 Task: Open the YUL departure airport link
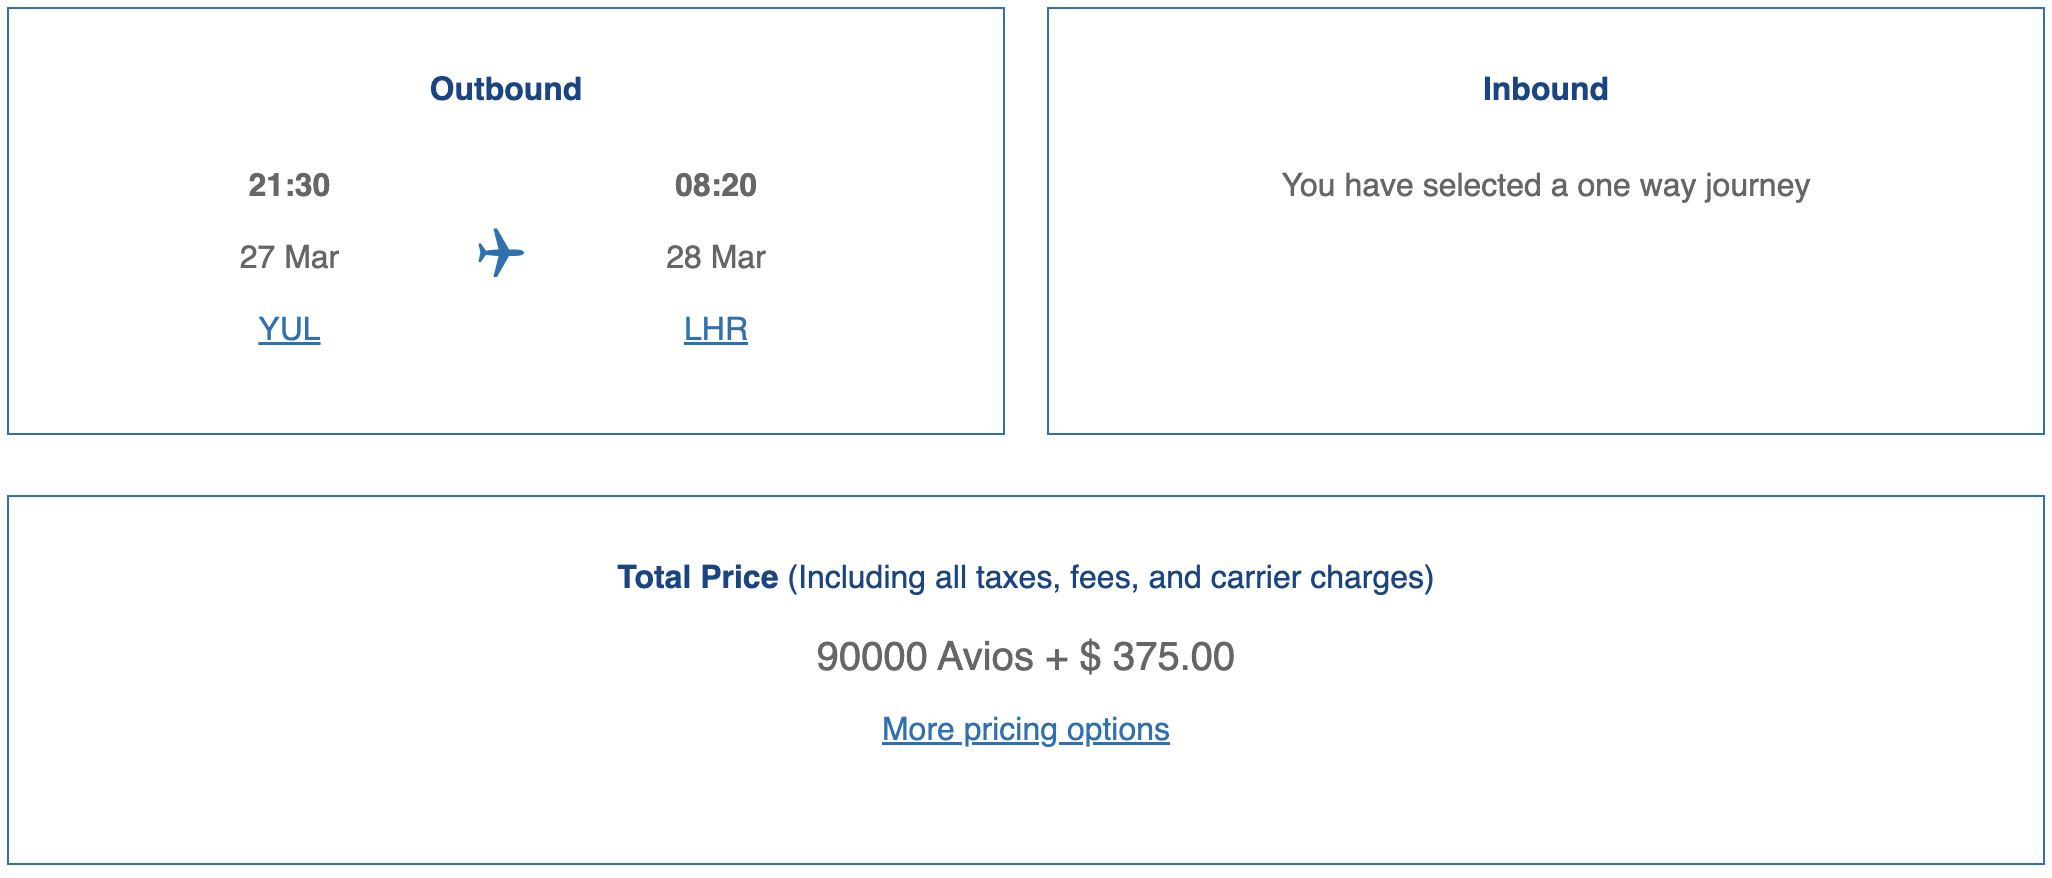point(289,329)
